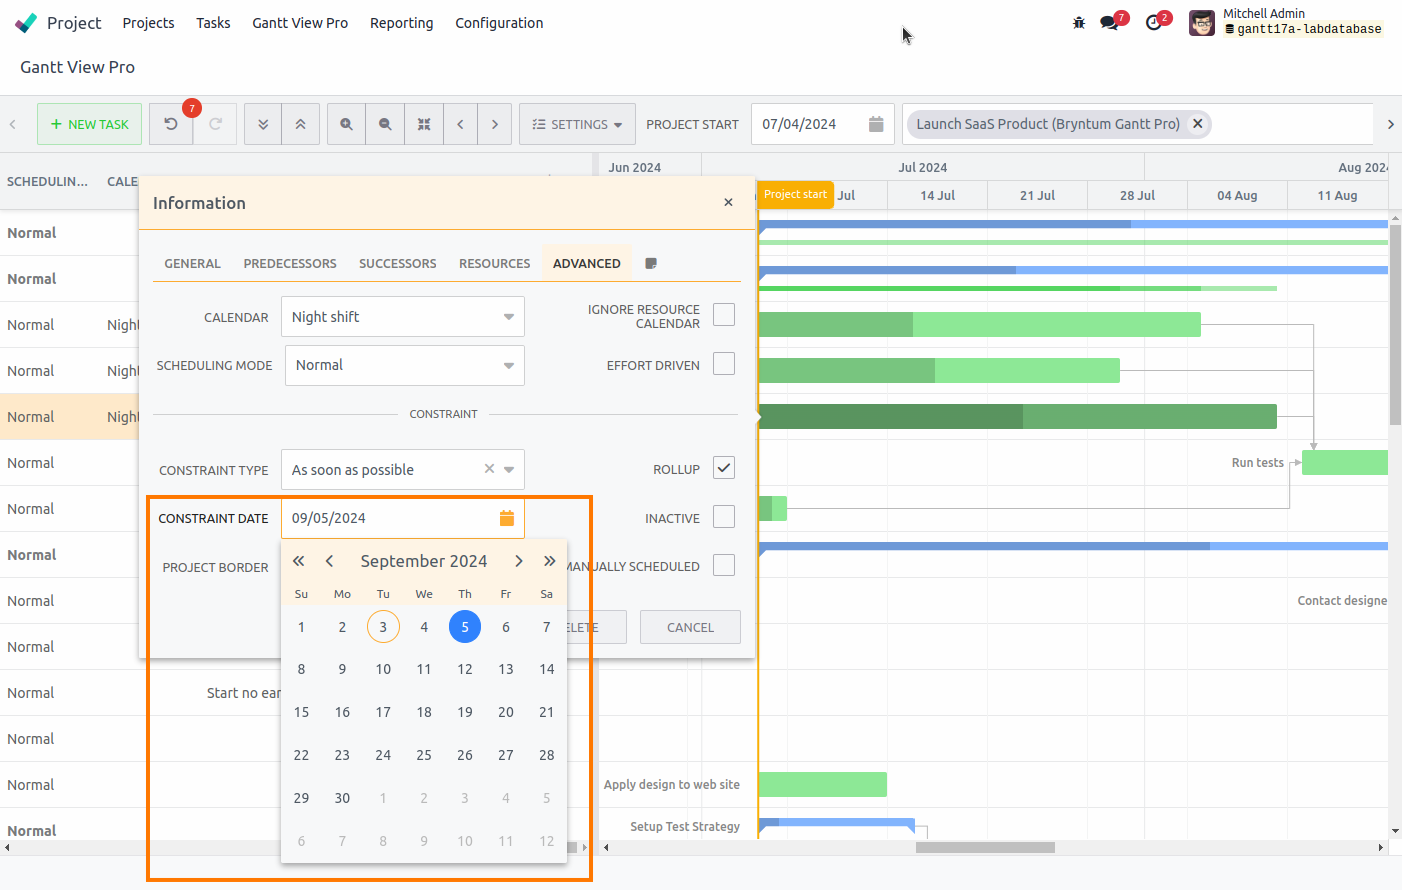
Task: Enable the Inactive checkbox
Action: 723,516
